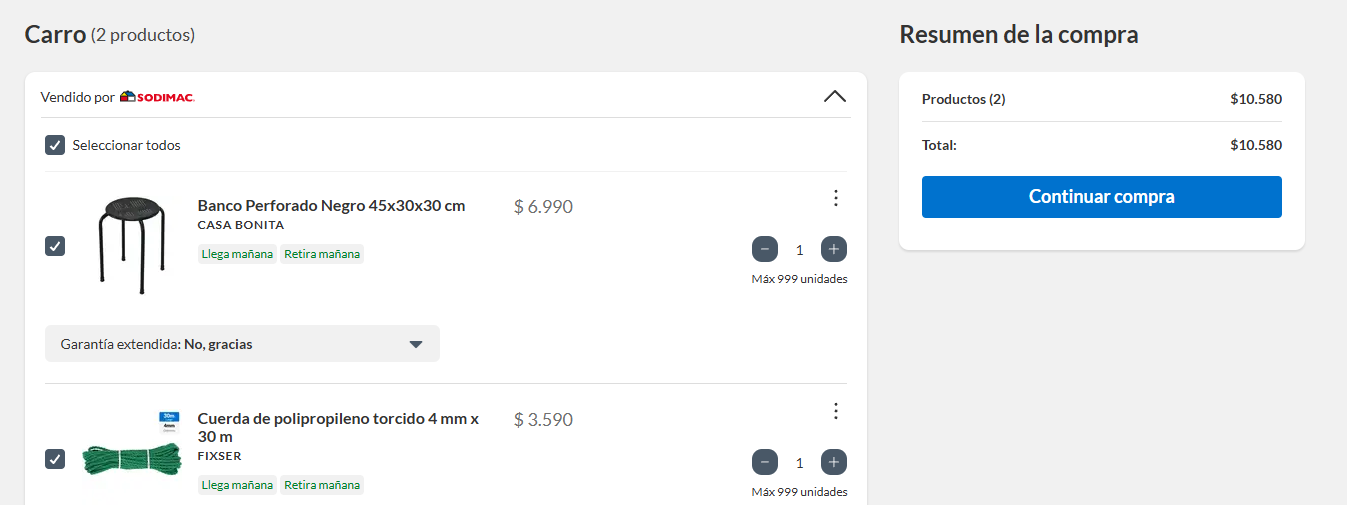The image size is (1347, 505).
Task: Click the Garantía extendida dropdown arrow
Action: pos(417,344)
